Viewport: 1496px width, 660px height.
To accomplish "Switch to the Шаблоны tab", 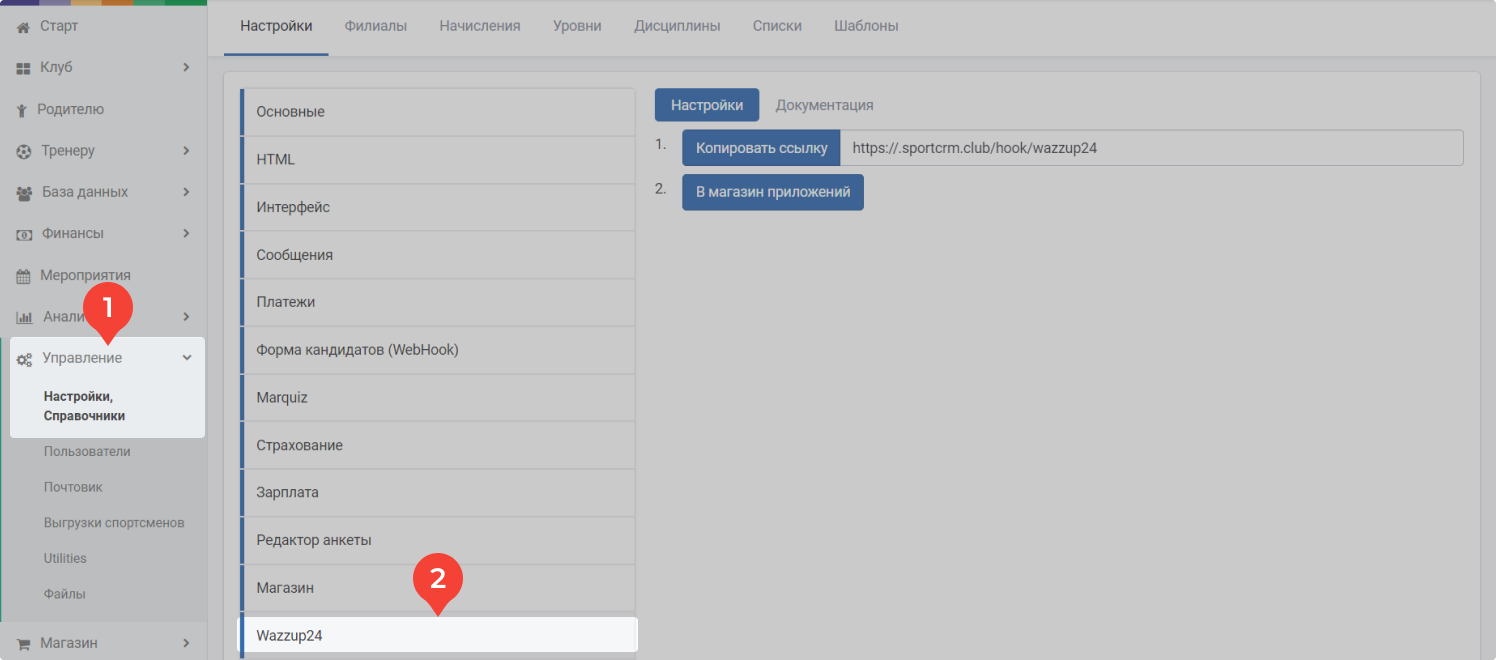I will 866,26.
